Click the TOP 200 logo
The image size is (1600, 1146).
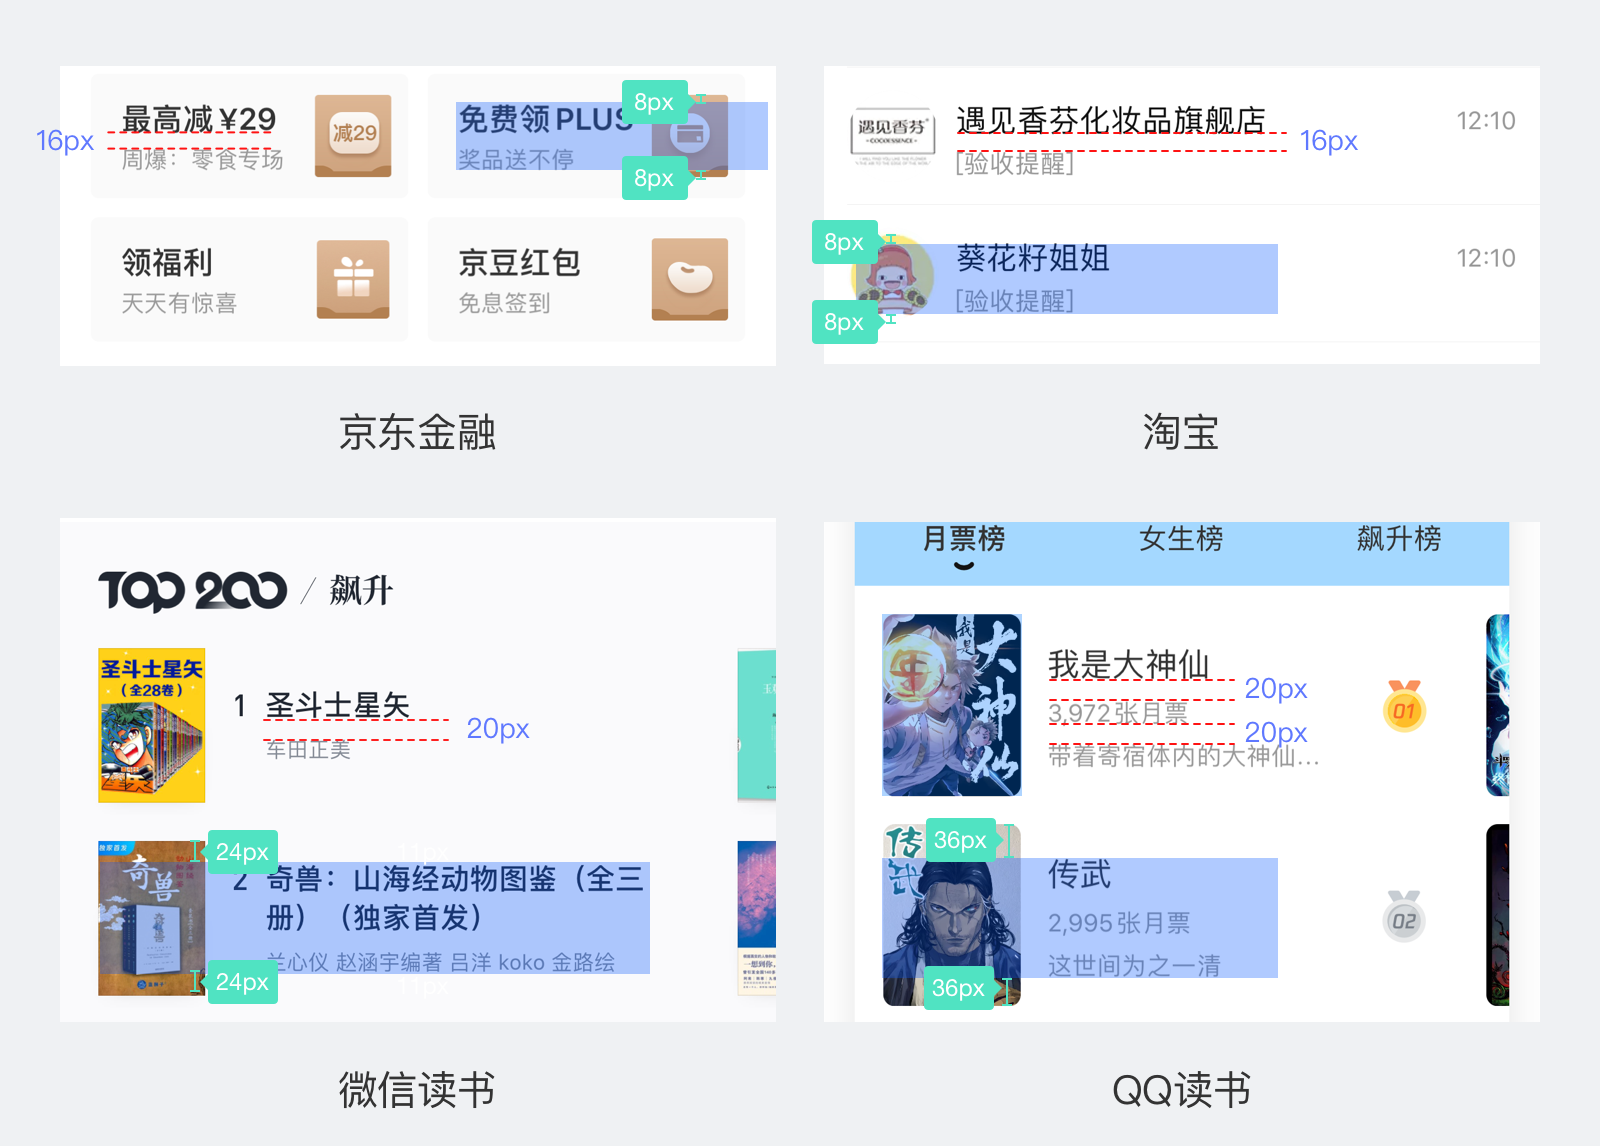point(192,590)
